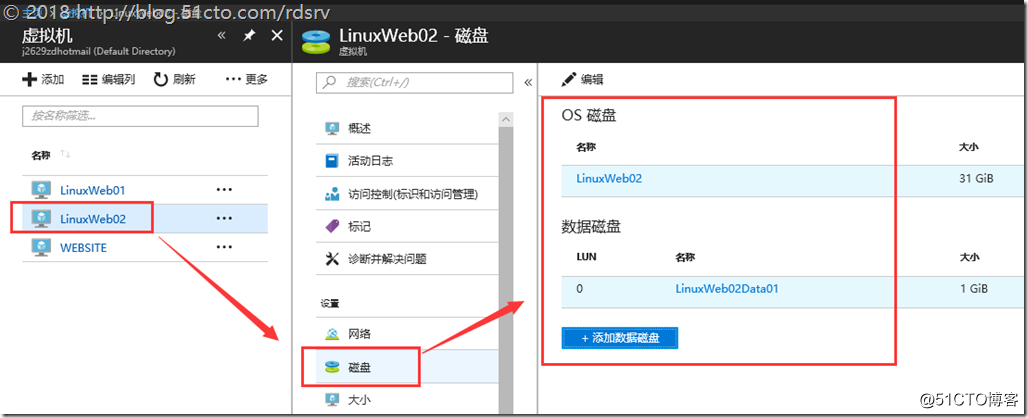Open the More ellipsis menu in the toolbar
Screen dimensions: 1028x418
coord(247,80)
